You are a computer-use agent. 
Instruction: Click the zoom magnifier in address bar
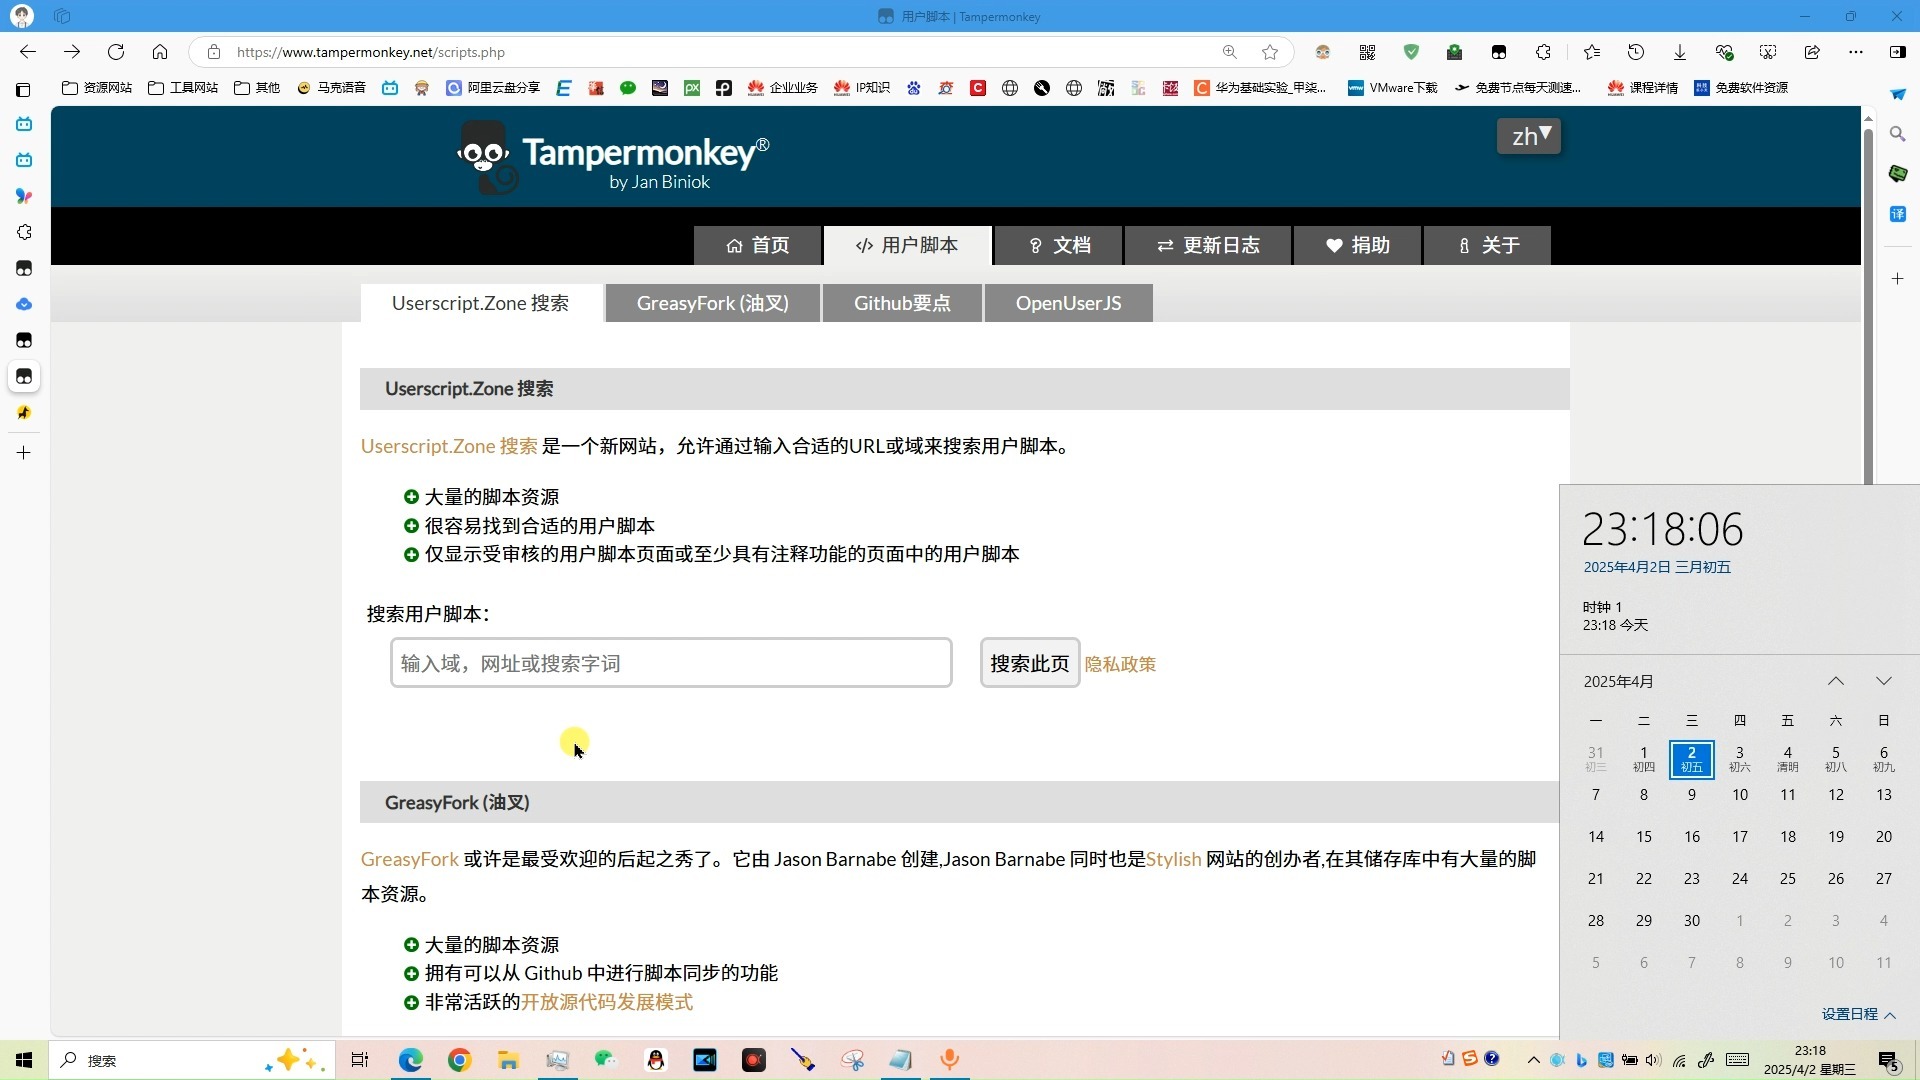(1230, 52)
